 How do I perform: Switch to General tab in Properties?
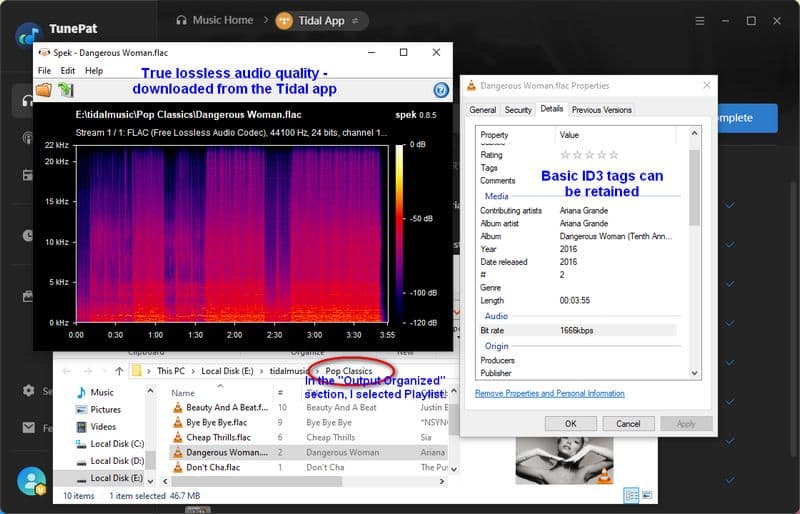482,110
